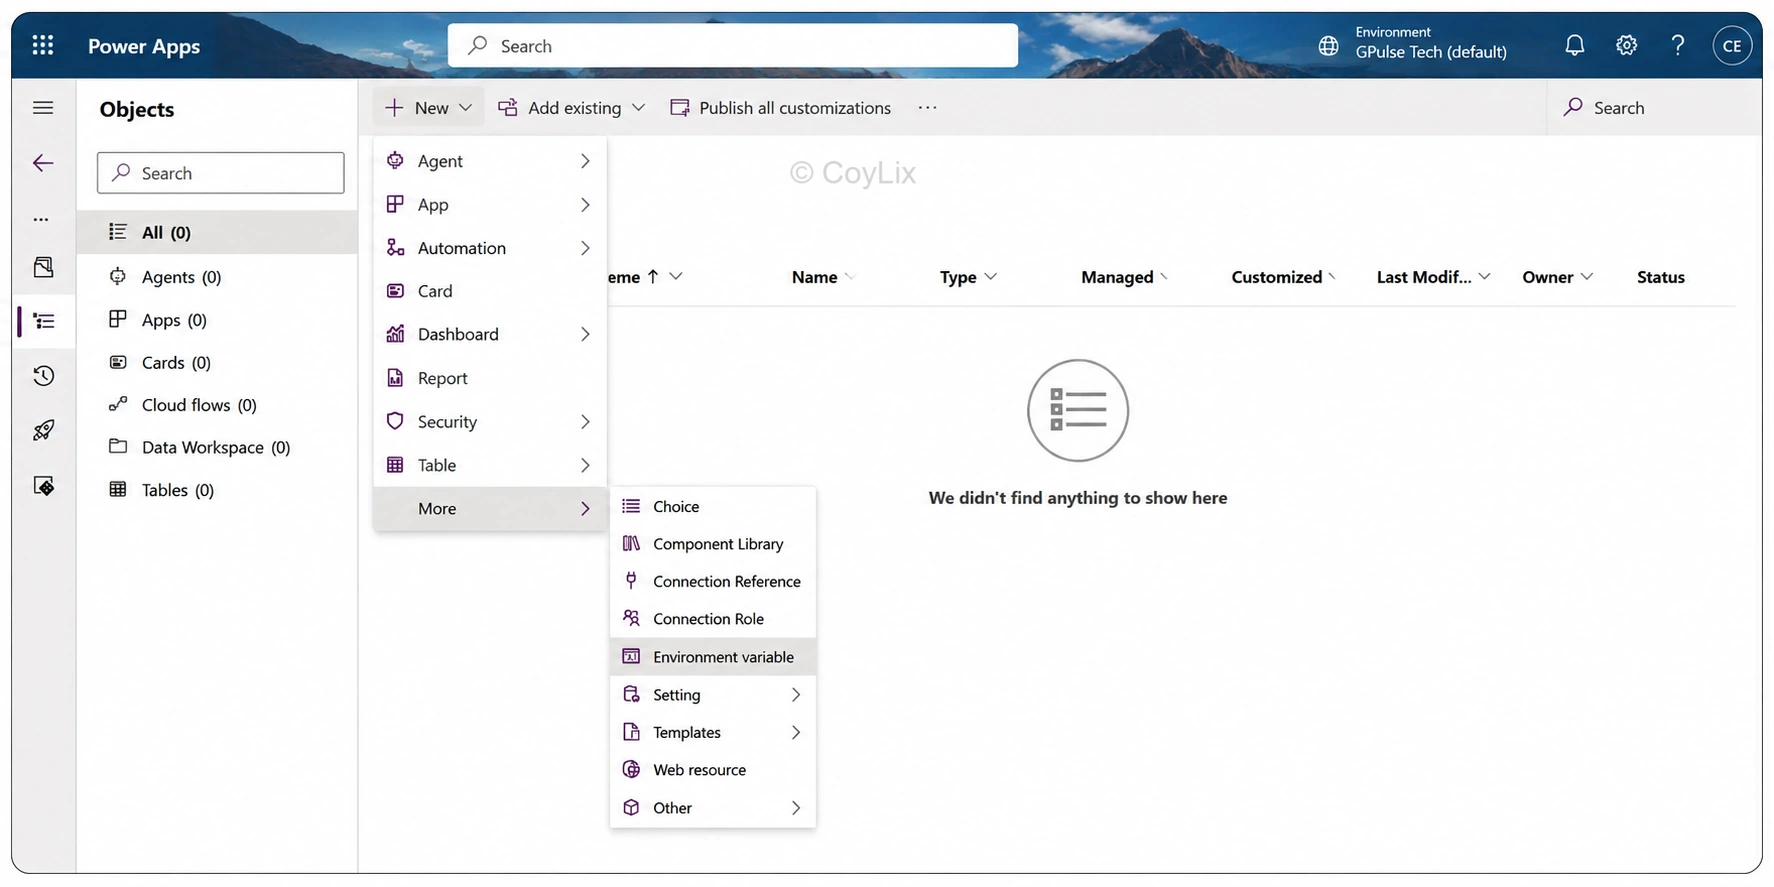Open the Pipelines rocket icon
Viewport: 1774px width, 887px height.
[43, 430]
